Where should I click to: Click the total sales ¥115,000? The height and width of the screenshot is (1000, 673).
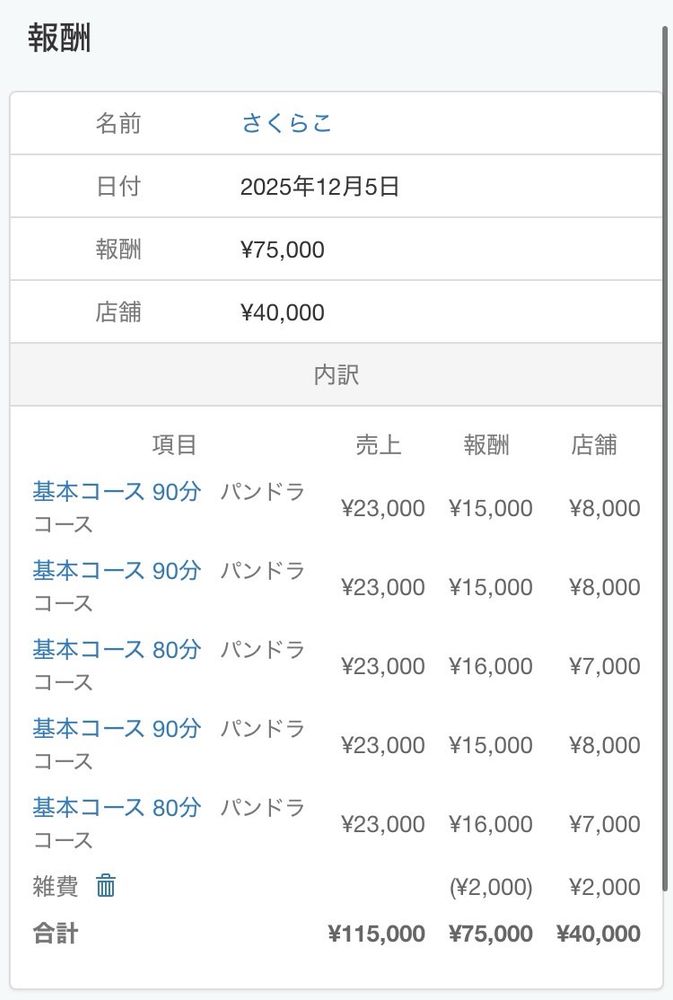pos(376,934)
